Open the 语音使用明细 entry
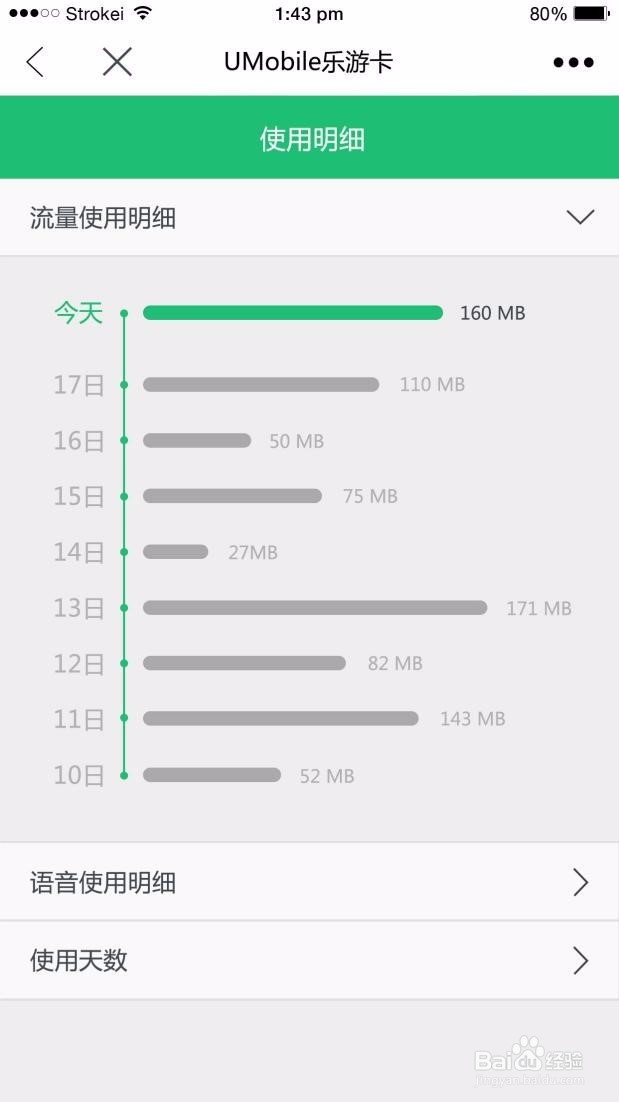This screenshot has width=619, height=1102. [x=309, y=882]
